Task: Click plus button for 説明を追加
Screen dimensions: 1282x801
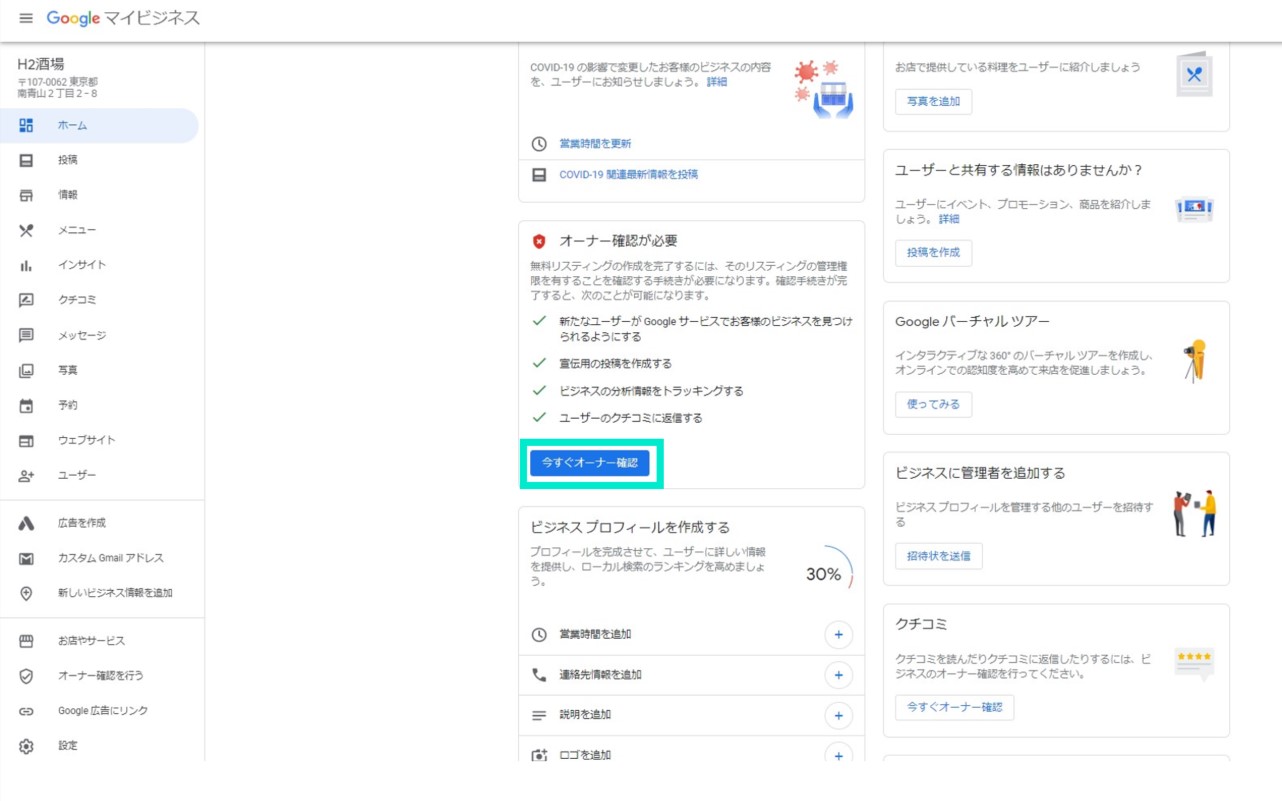Action: coord(838,715)
